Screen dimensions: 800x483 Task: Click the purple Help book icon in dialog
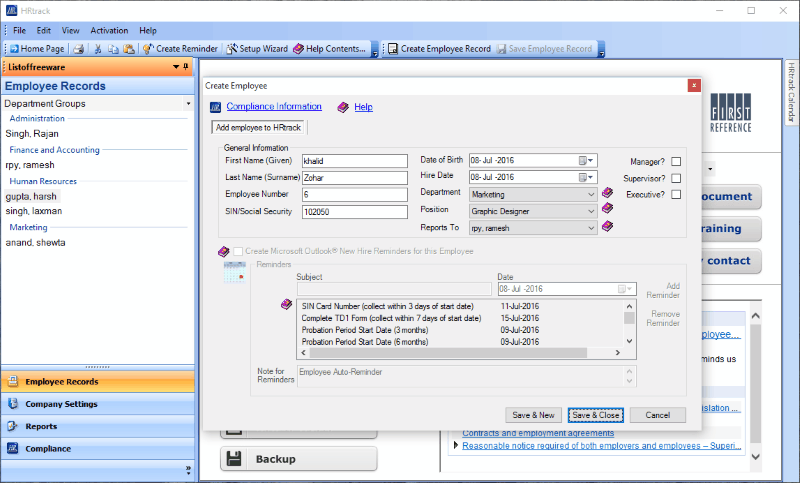coord(343,107)
